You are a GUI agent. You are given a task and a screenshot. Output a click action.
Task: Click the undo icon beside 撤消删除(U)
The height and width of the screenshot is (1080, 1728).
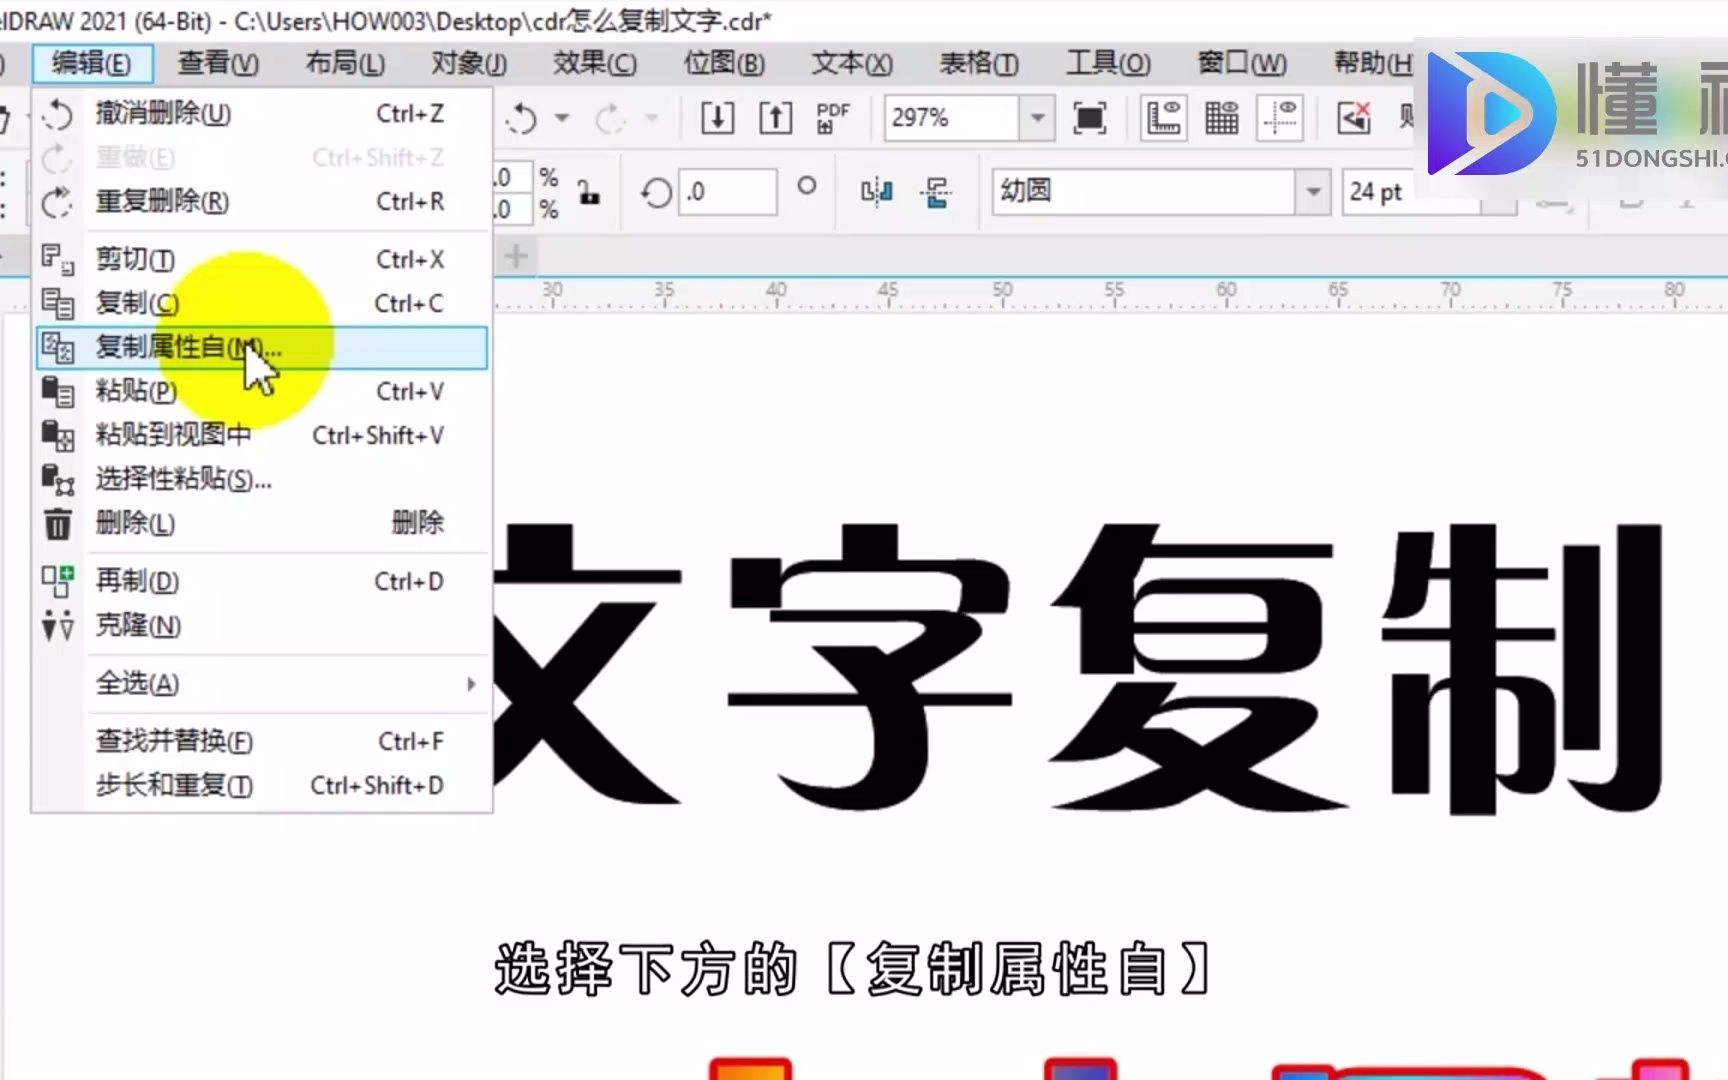(x=58, y=114)
